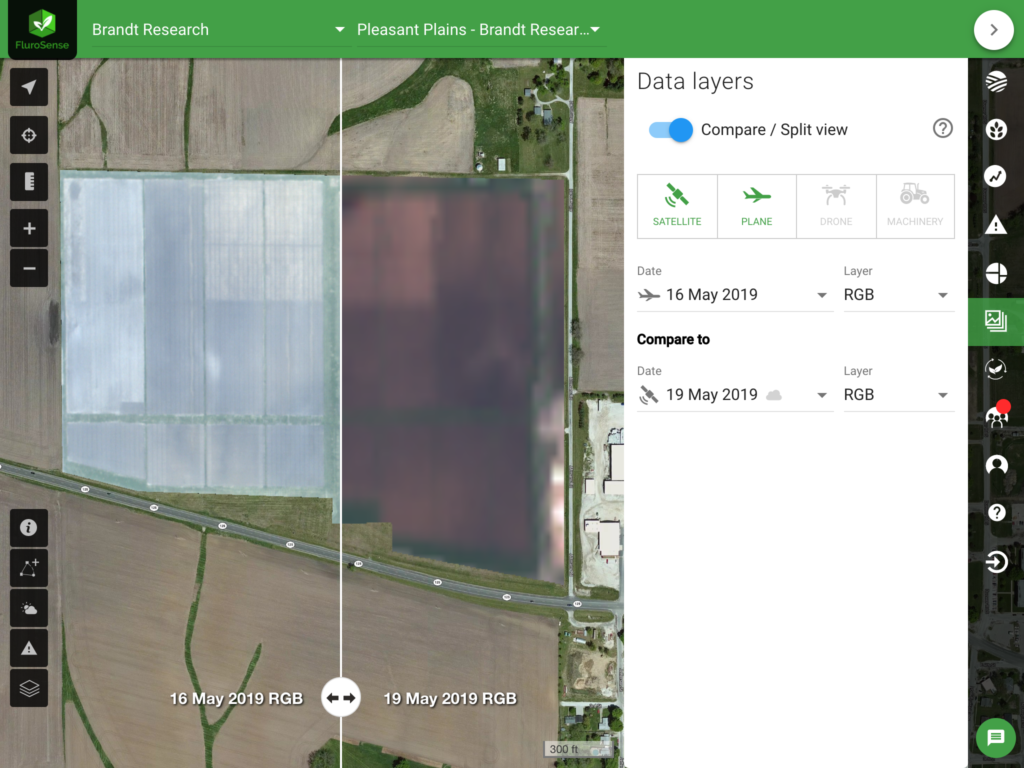Click the cloud icon beside 19 May 2019
Viewport: 1024px width, 768px height.
tap(774, 395)
